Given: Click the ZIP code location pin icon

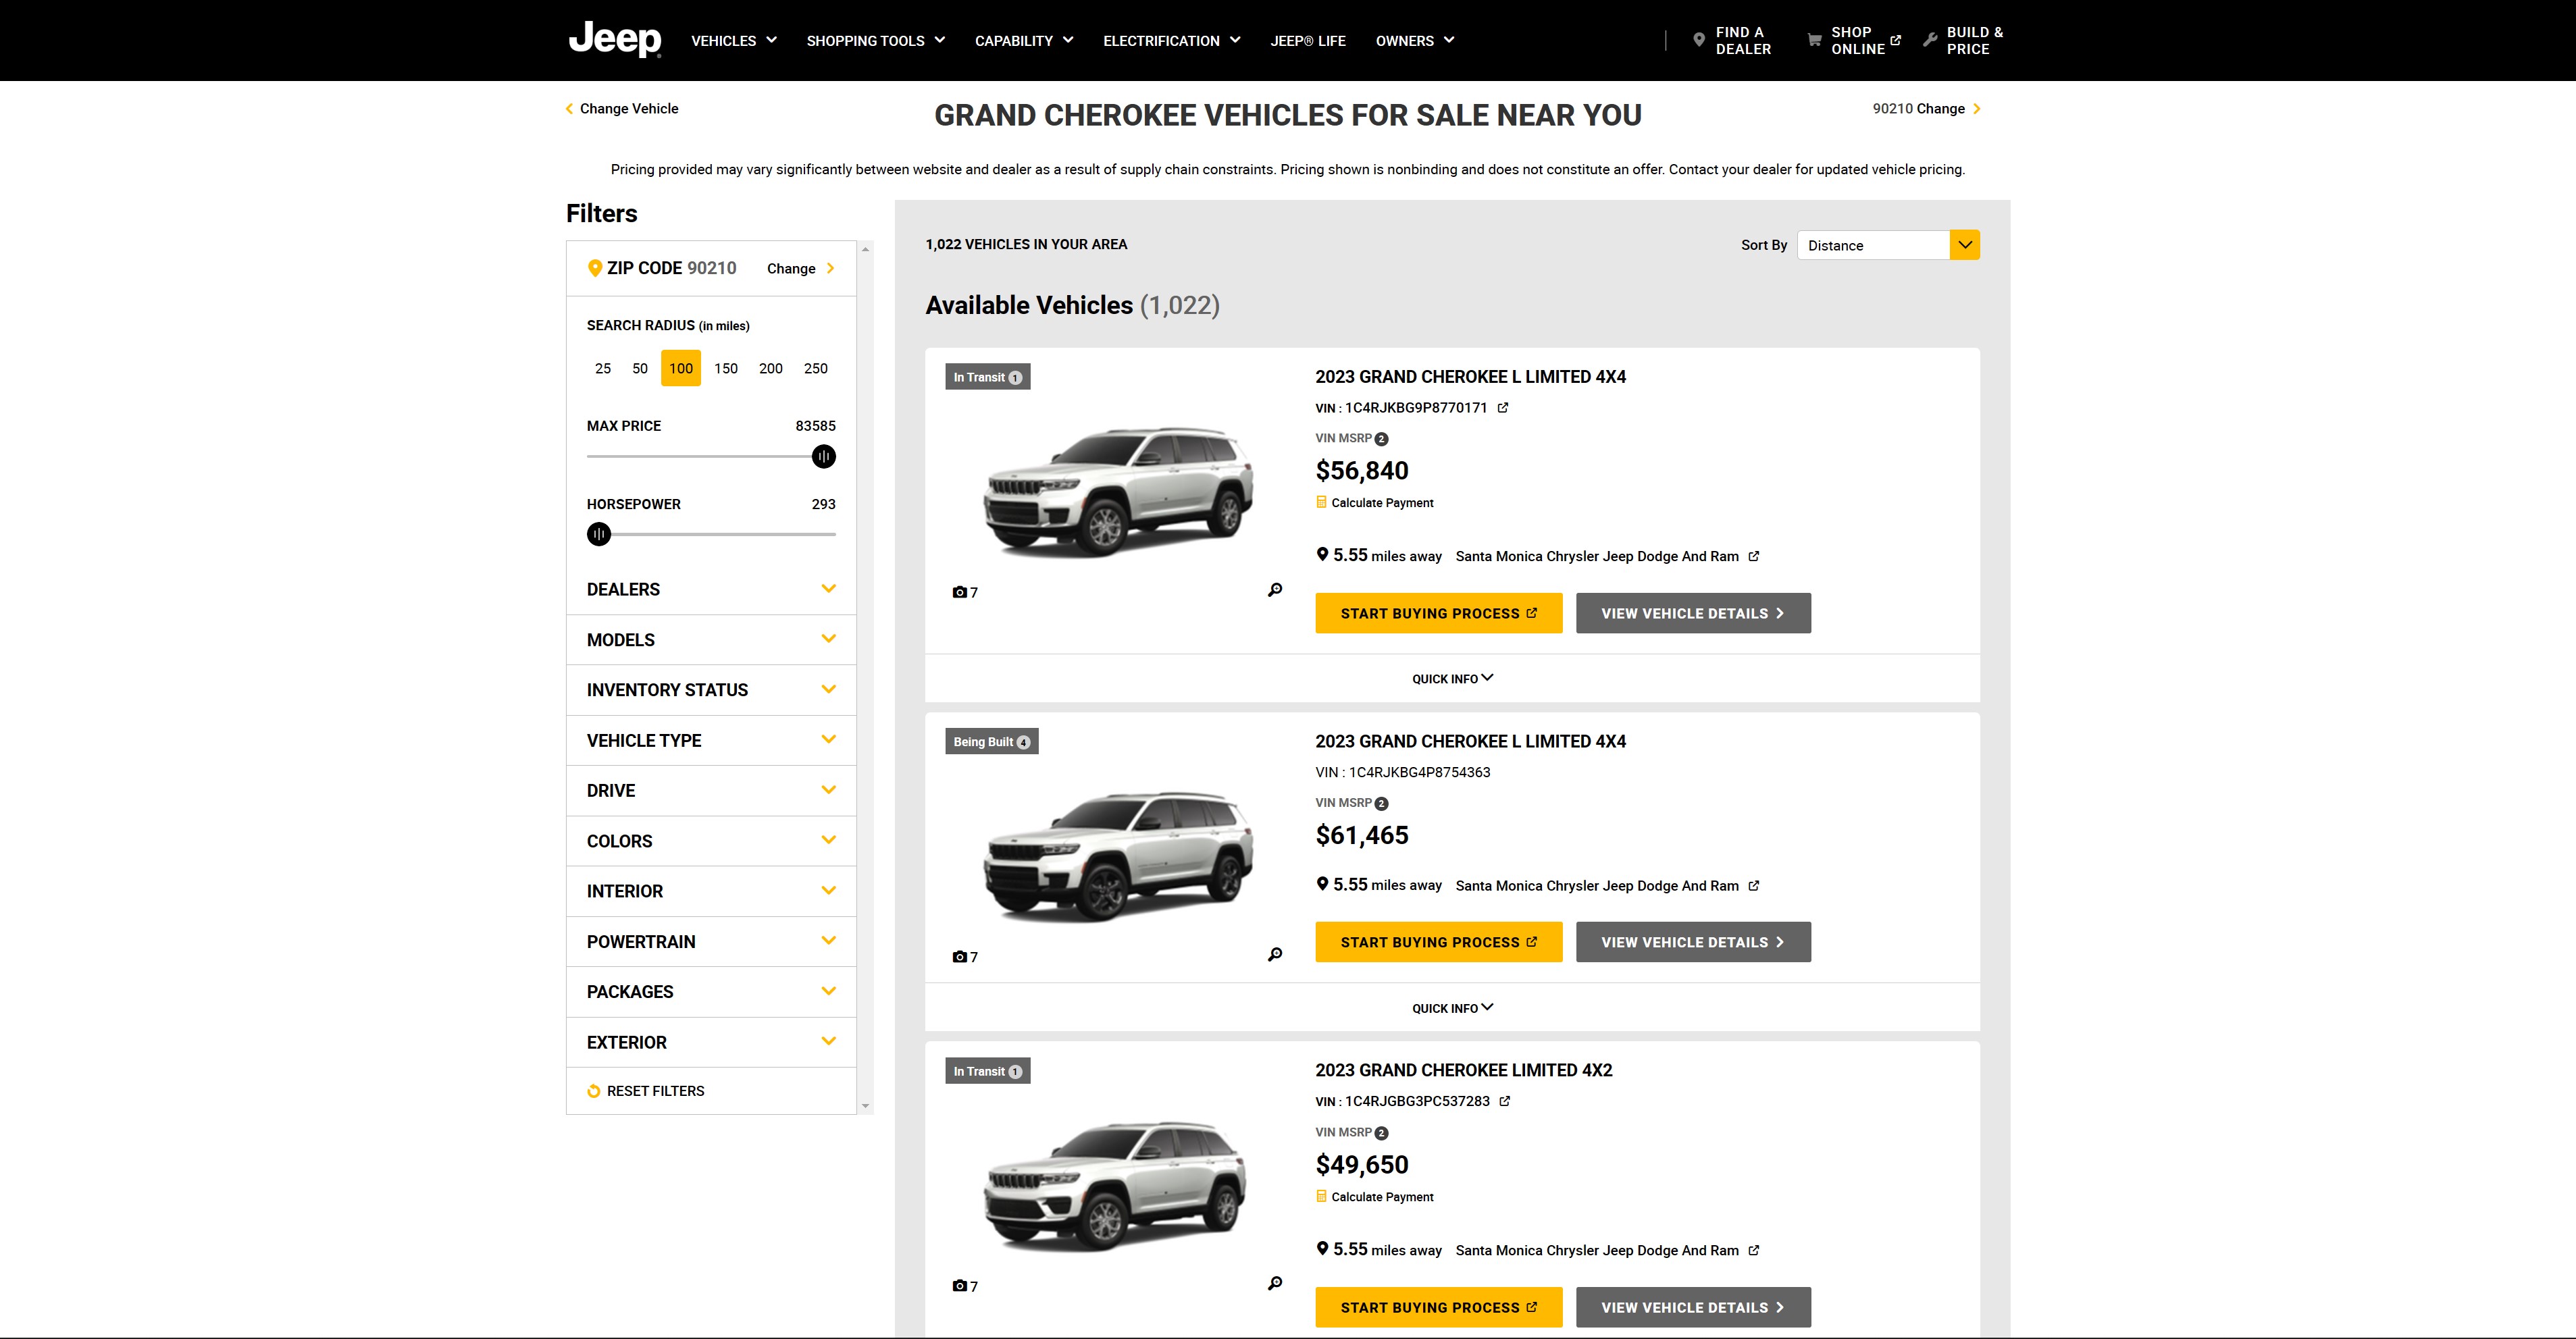Looking at the screenshot, I should click(594, 268).
